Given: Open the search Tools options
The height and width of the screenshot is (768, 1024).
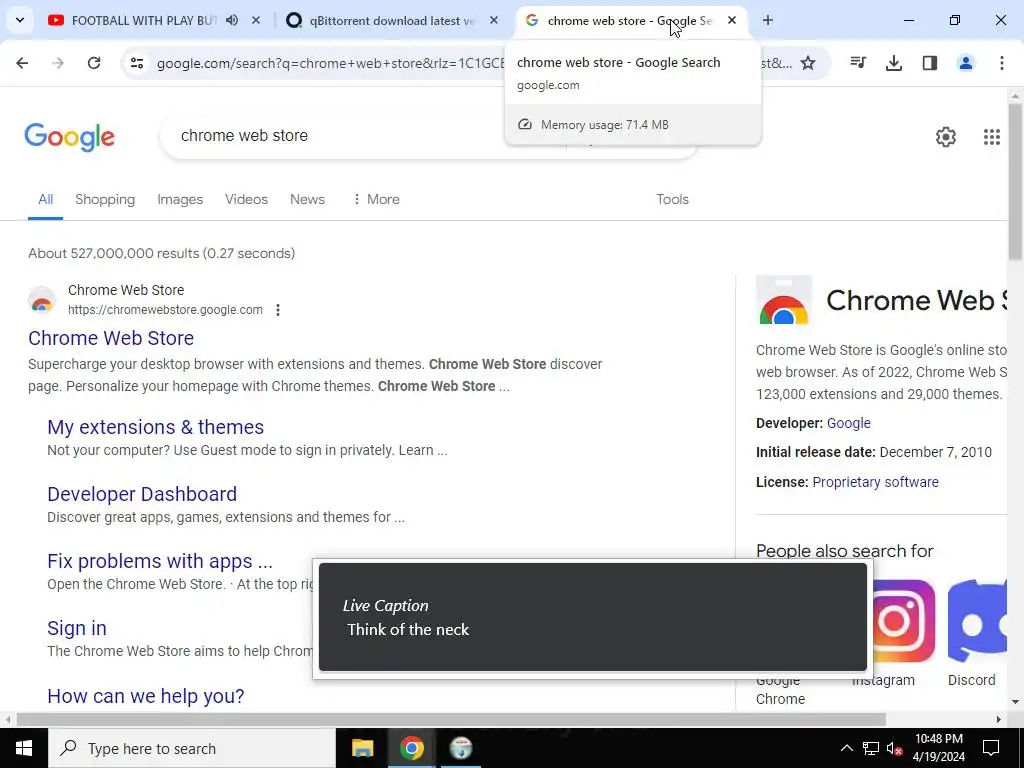Looking at the screenshot, I should point(672,199).
